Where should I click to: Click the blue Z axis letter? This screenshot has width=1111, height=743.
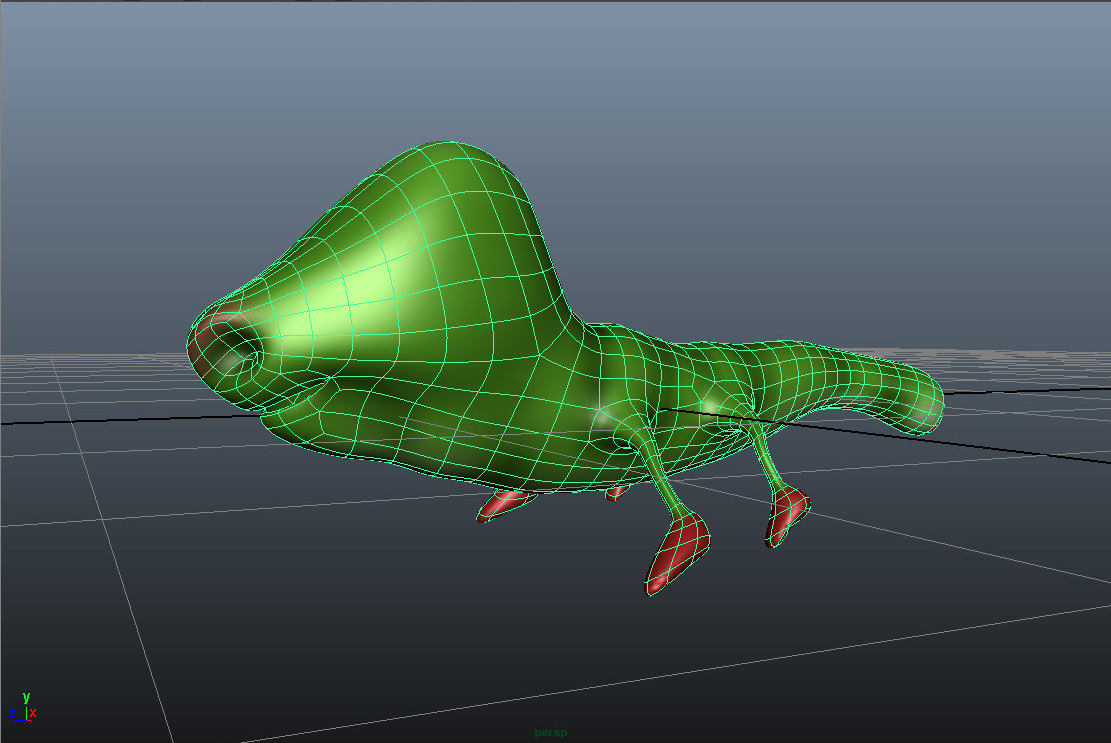tap(13, 714)
